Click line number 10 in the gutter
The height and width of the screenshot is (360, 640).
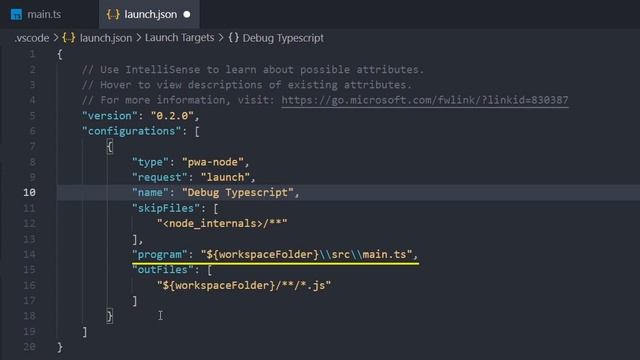tap(29, 193)
